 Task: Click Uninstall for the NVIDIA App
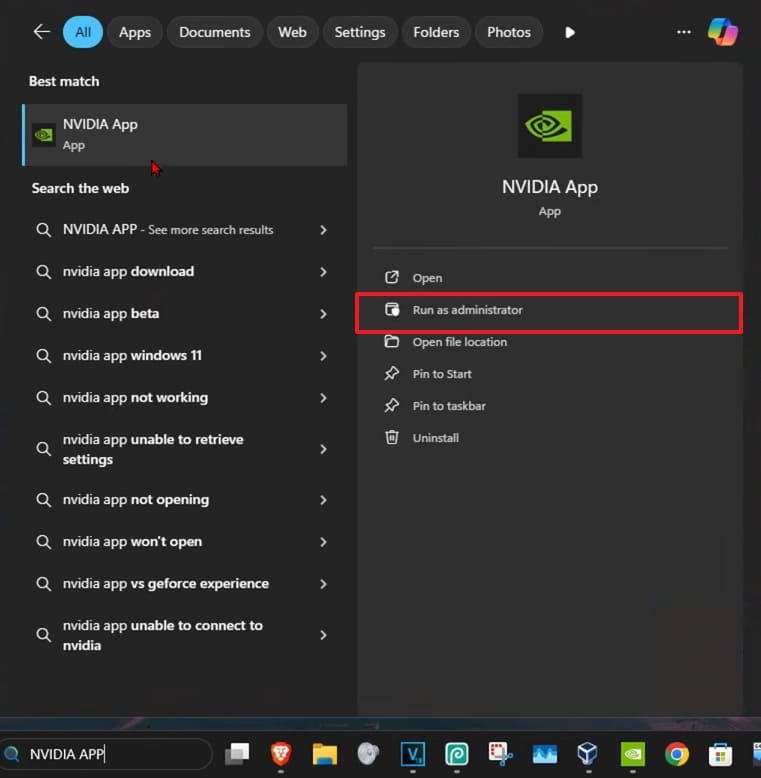tap(550, 438)
